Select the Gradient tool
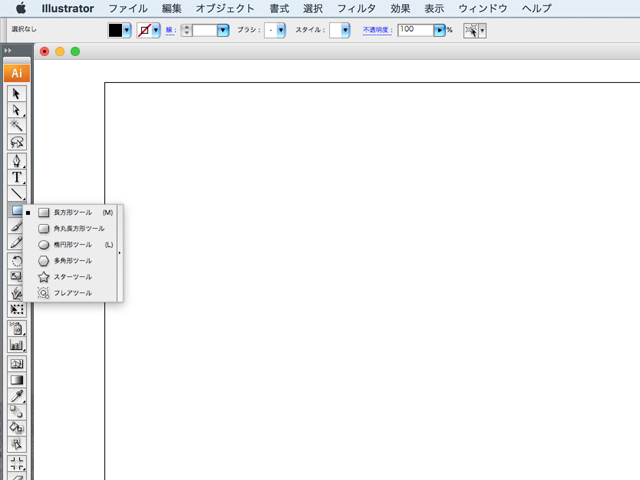 coord(17,380)
